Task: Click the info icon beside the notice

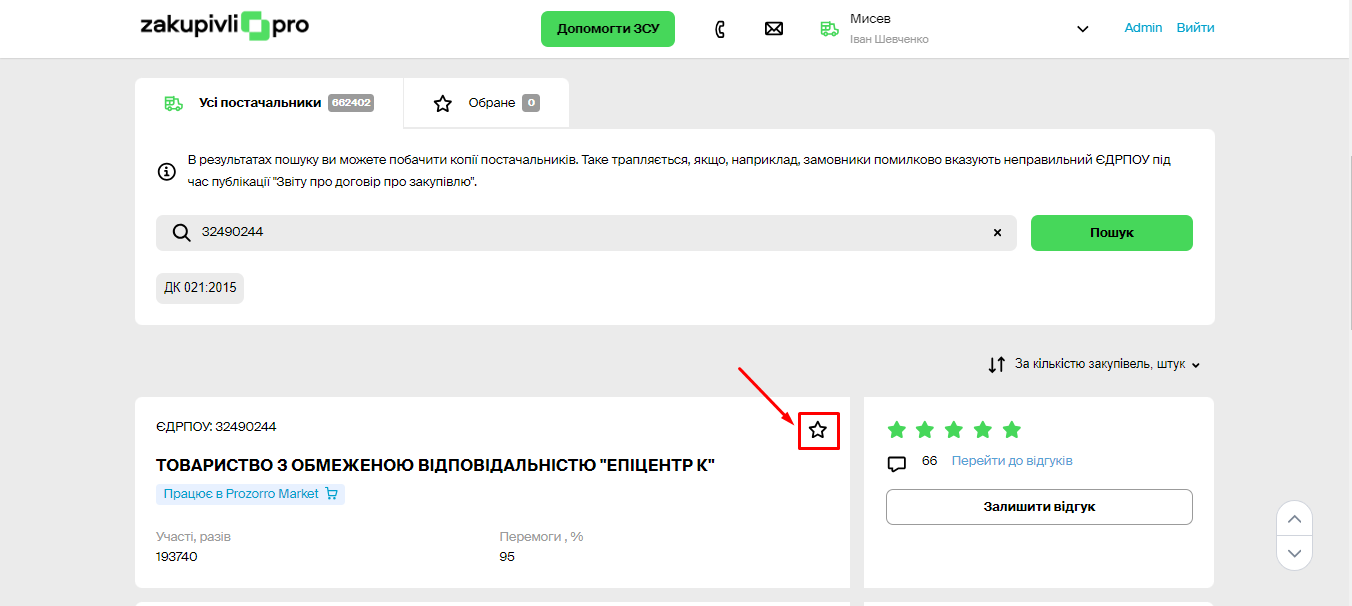Action: (168, 172)
